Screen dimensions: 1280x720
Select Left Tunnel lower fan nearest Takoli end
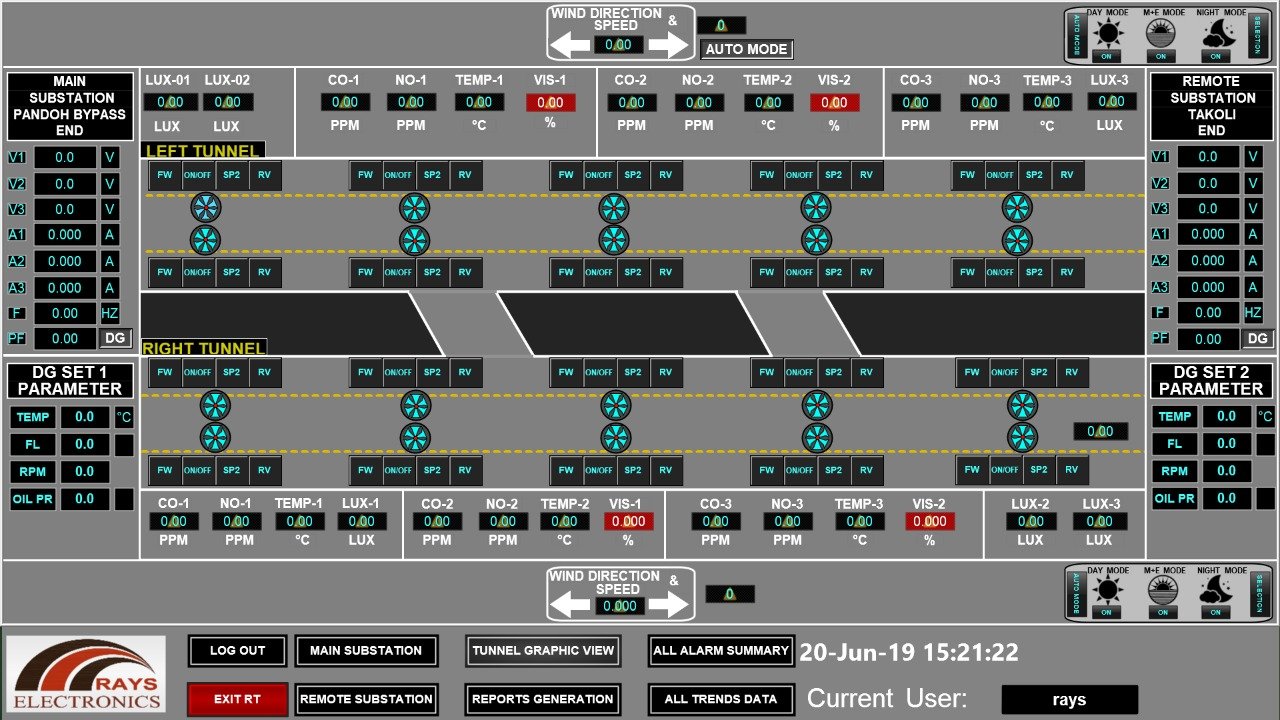pos(1017,239)
